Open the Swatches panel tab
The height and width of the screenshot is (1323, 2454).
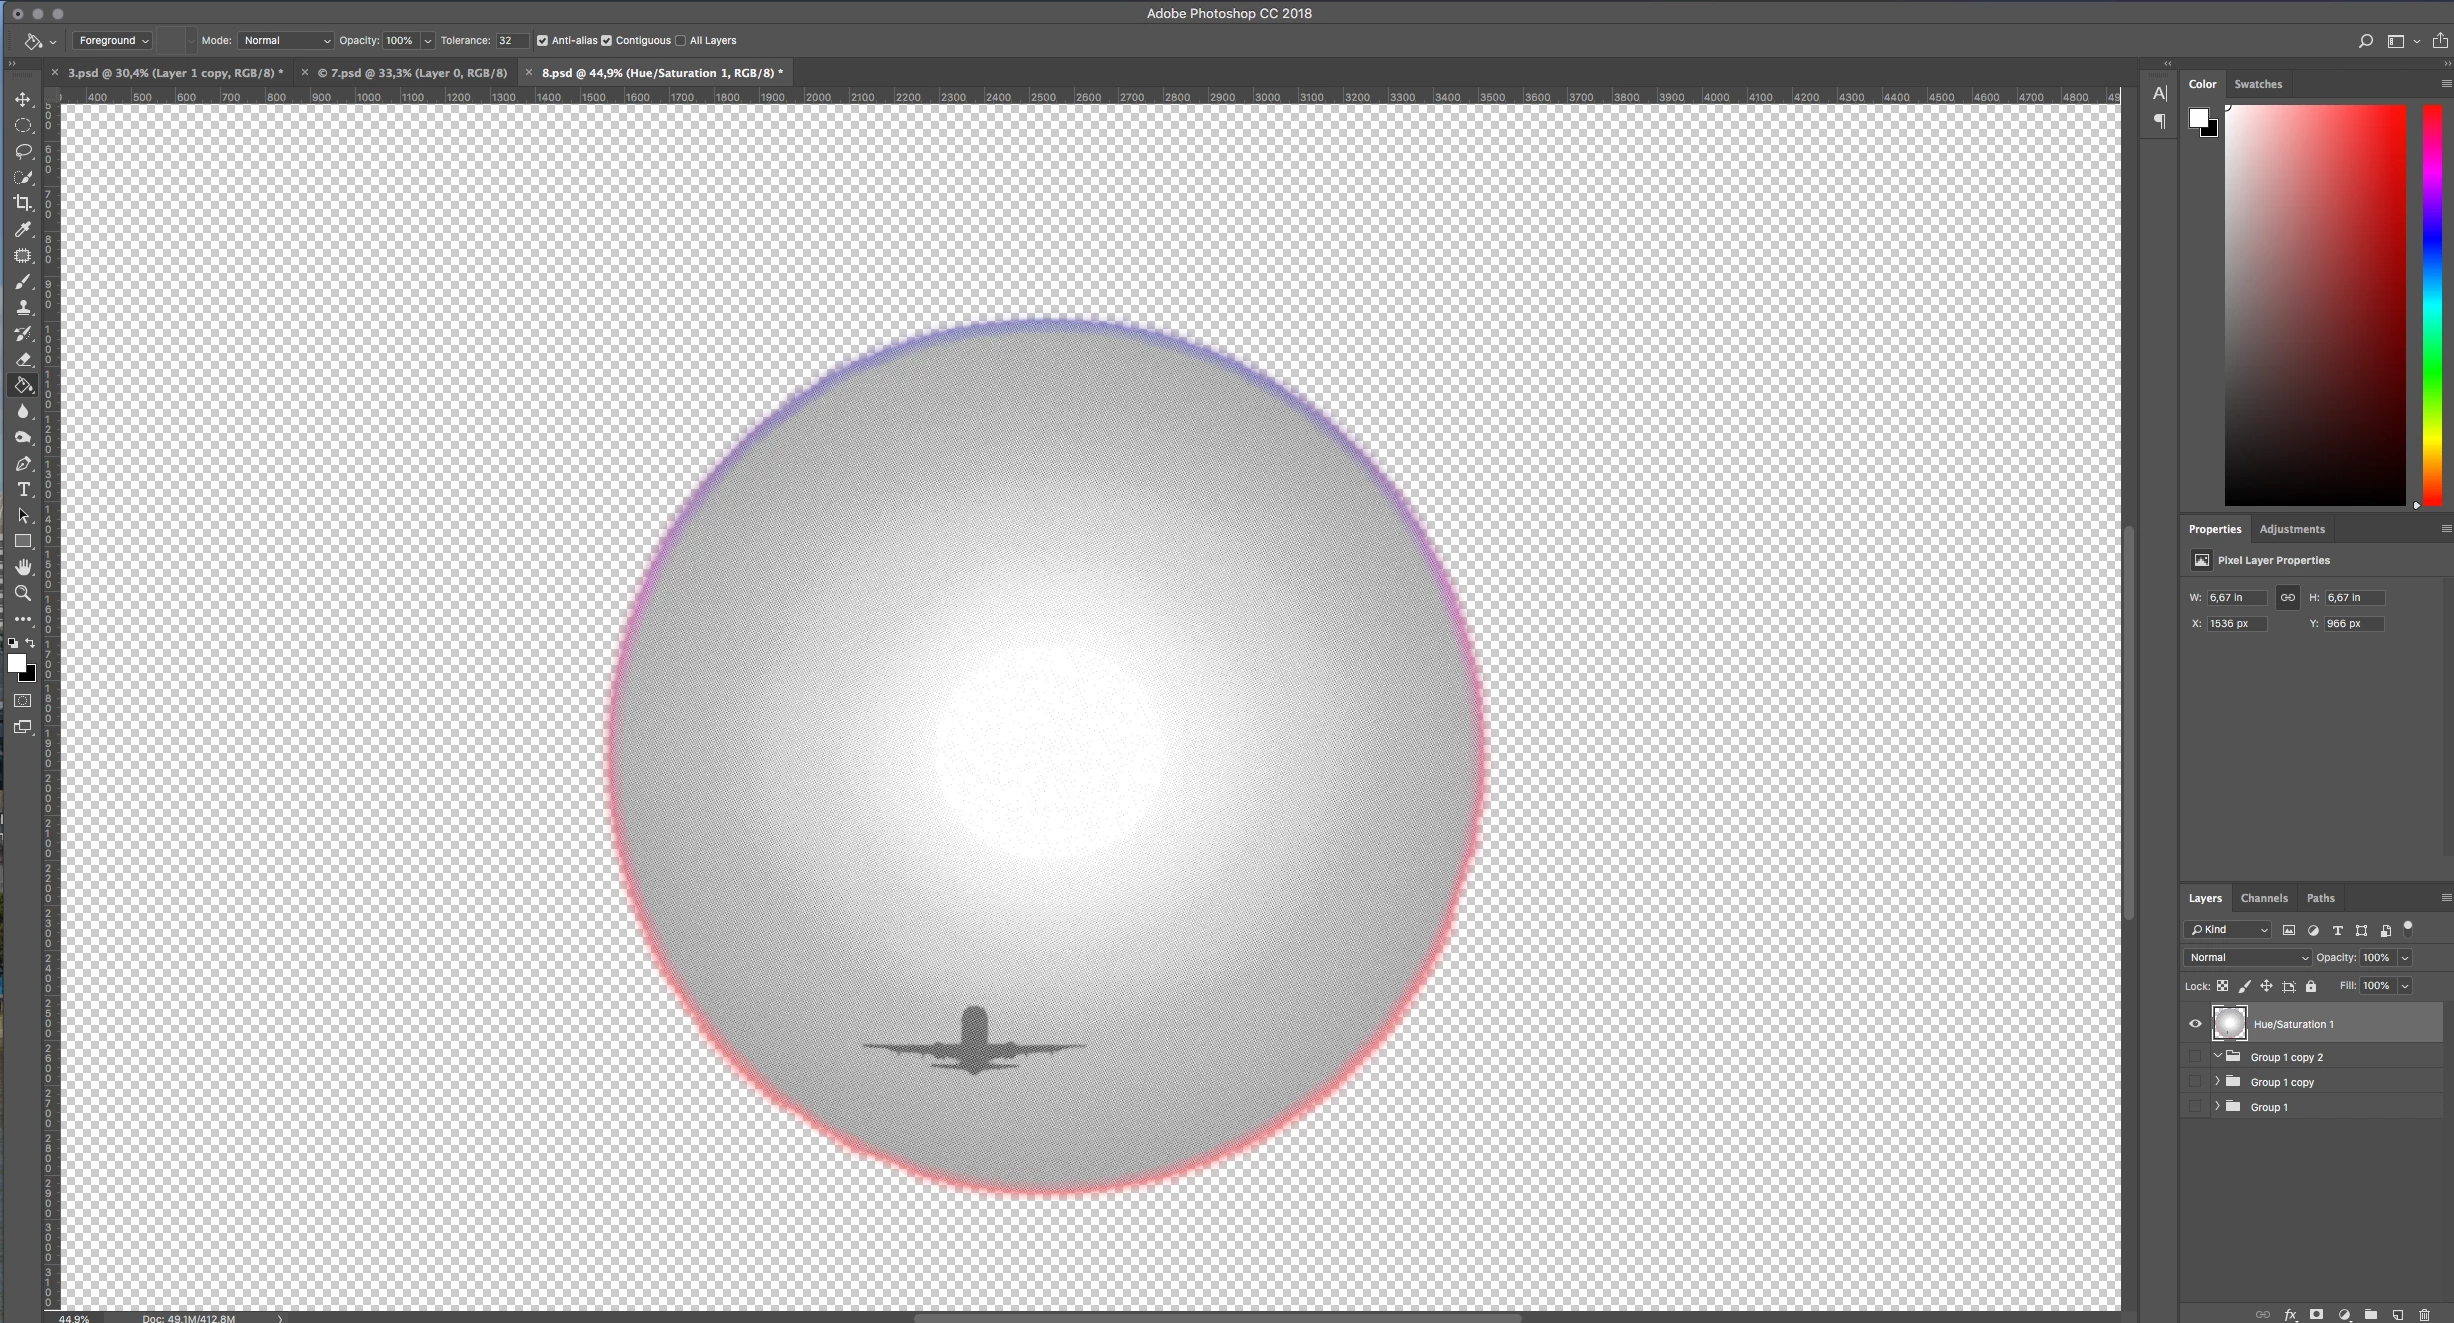pyautogui.click(x=2257, y=84)
